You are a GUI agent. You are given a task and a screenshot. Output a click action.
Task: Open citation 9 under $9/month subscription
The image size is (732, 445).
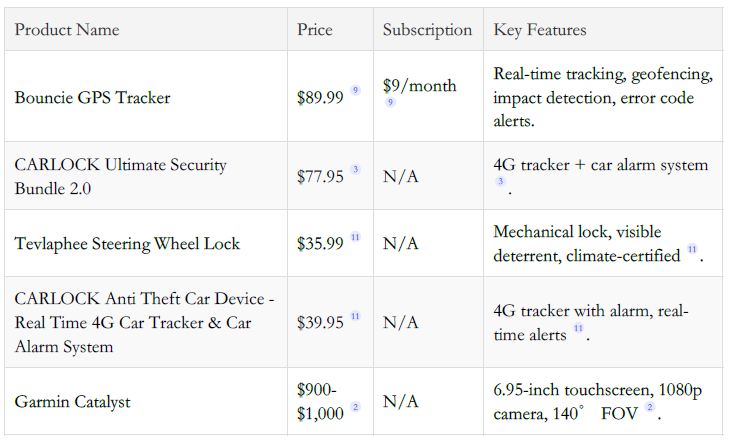click(x=390, y=103)
